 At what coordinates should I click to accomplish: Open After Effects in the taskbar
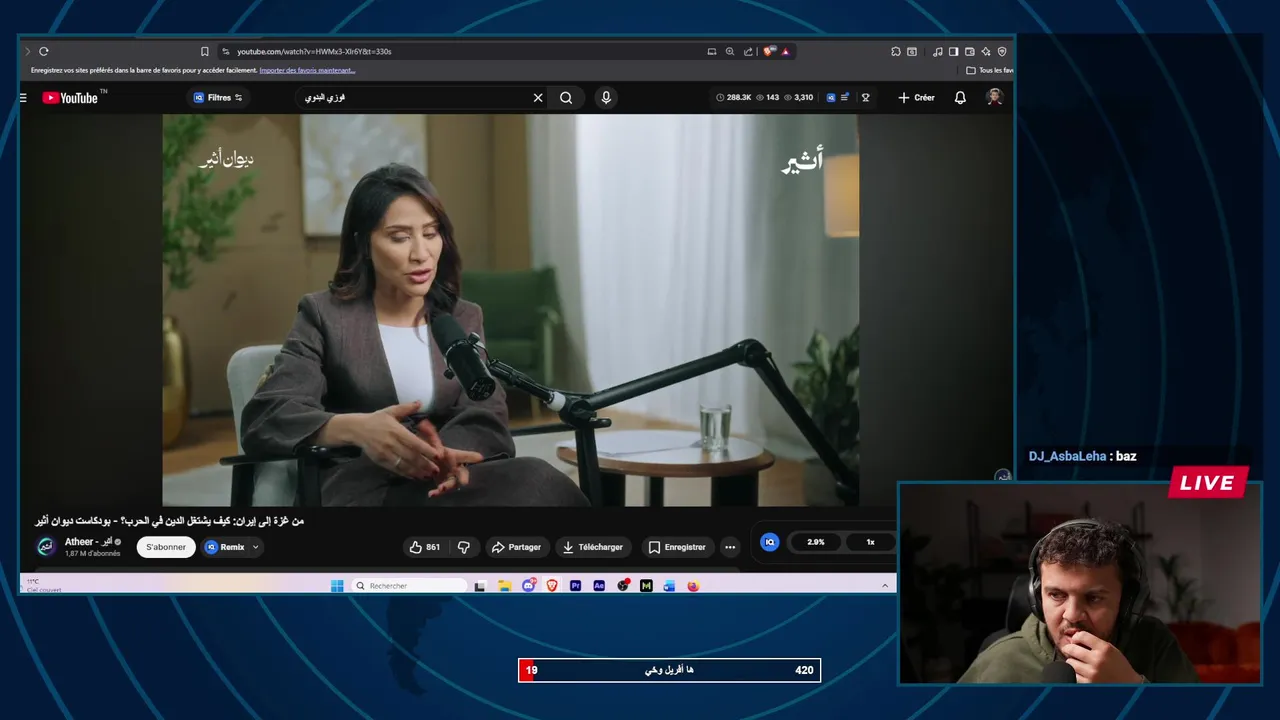[599, 586]
